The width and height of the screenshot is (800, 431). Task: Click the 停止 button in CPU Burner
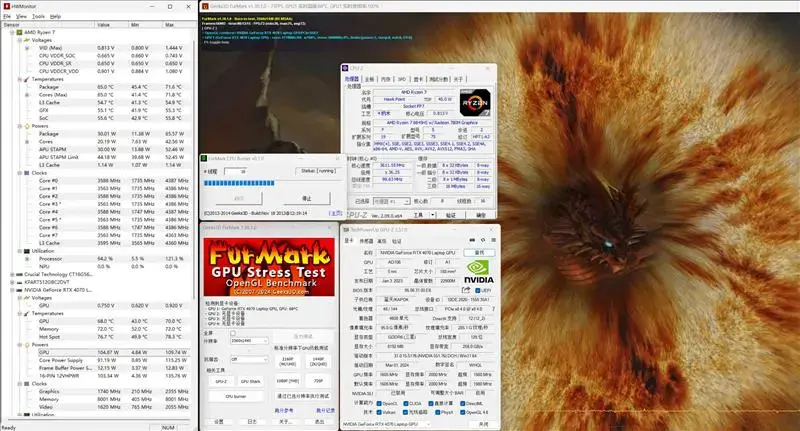tap(307, 198)
